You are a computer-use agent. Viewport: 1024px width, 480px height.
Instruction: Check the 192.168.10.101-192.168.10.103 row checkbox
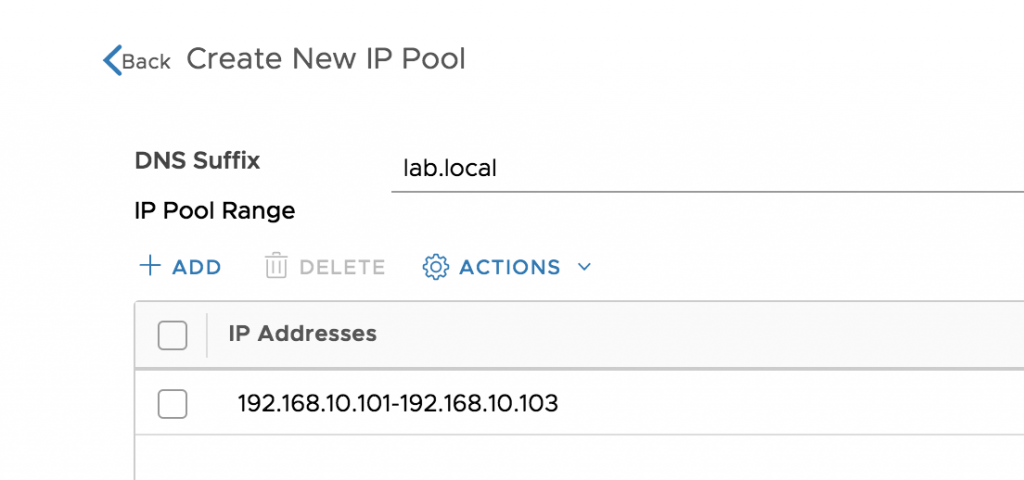[172, 404]
